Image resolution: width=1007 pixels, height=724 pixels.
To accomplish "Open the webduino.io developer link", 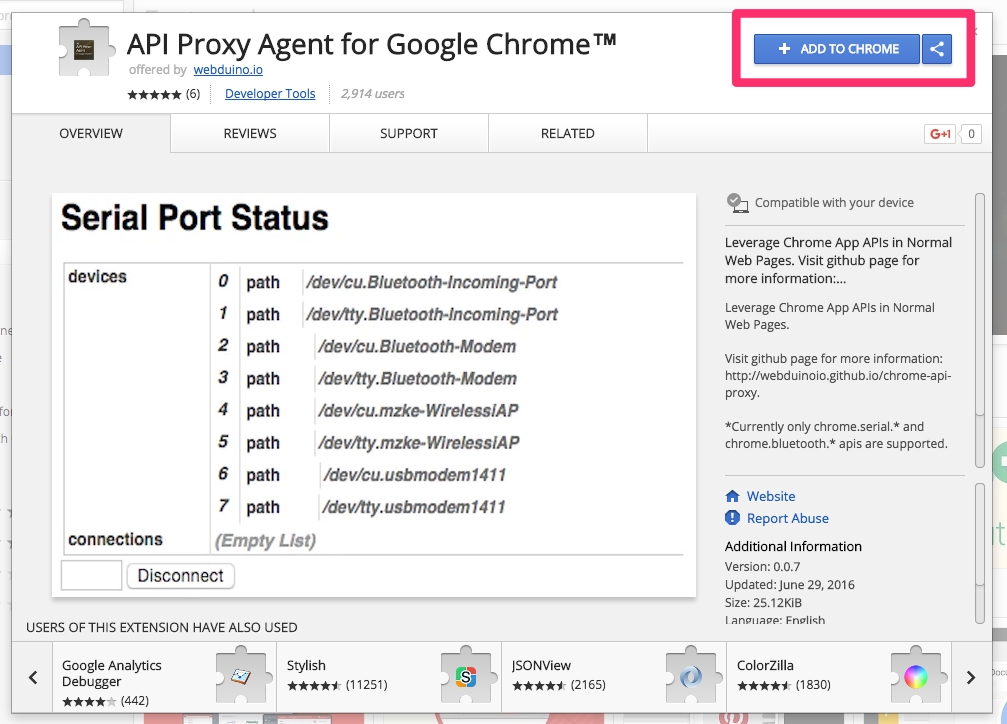I will pyautogui.click(x=228, y=69).
